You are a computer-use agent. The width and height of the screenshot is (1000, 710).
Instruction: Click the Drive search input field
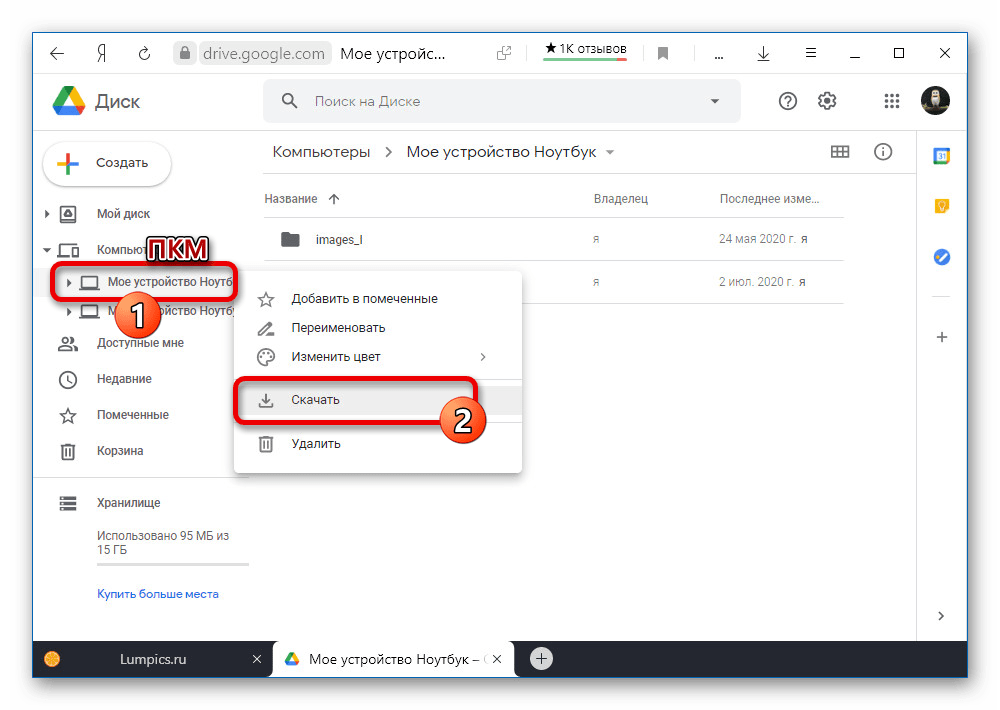point(502,101)
